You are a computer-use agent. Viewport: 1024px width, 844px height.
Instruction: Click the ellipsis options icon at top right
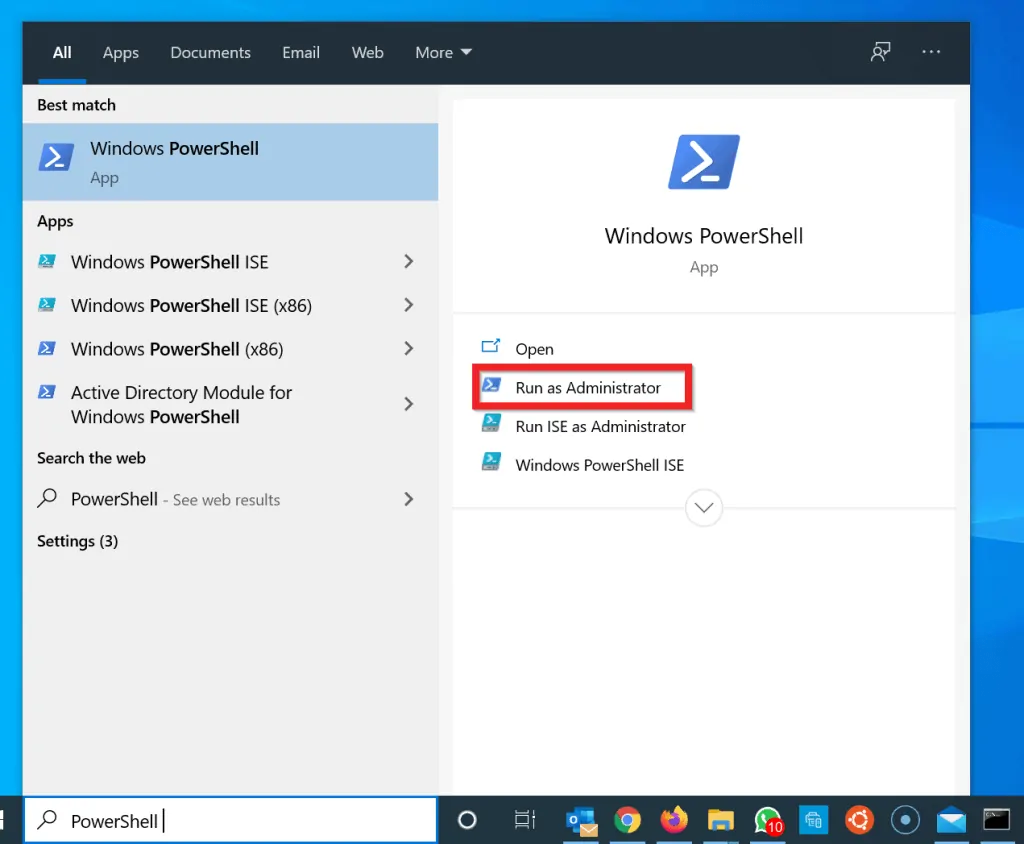pyautogui.click(x=931, y=52)
